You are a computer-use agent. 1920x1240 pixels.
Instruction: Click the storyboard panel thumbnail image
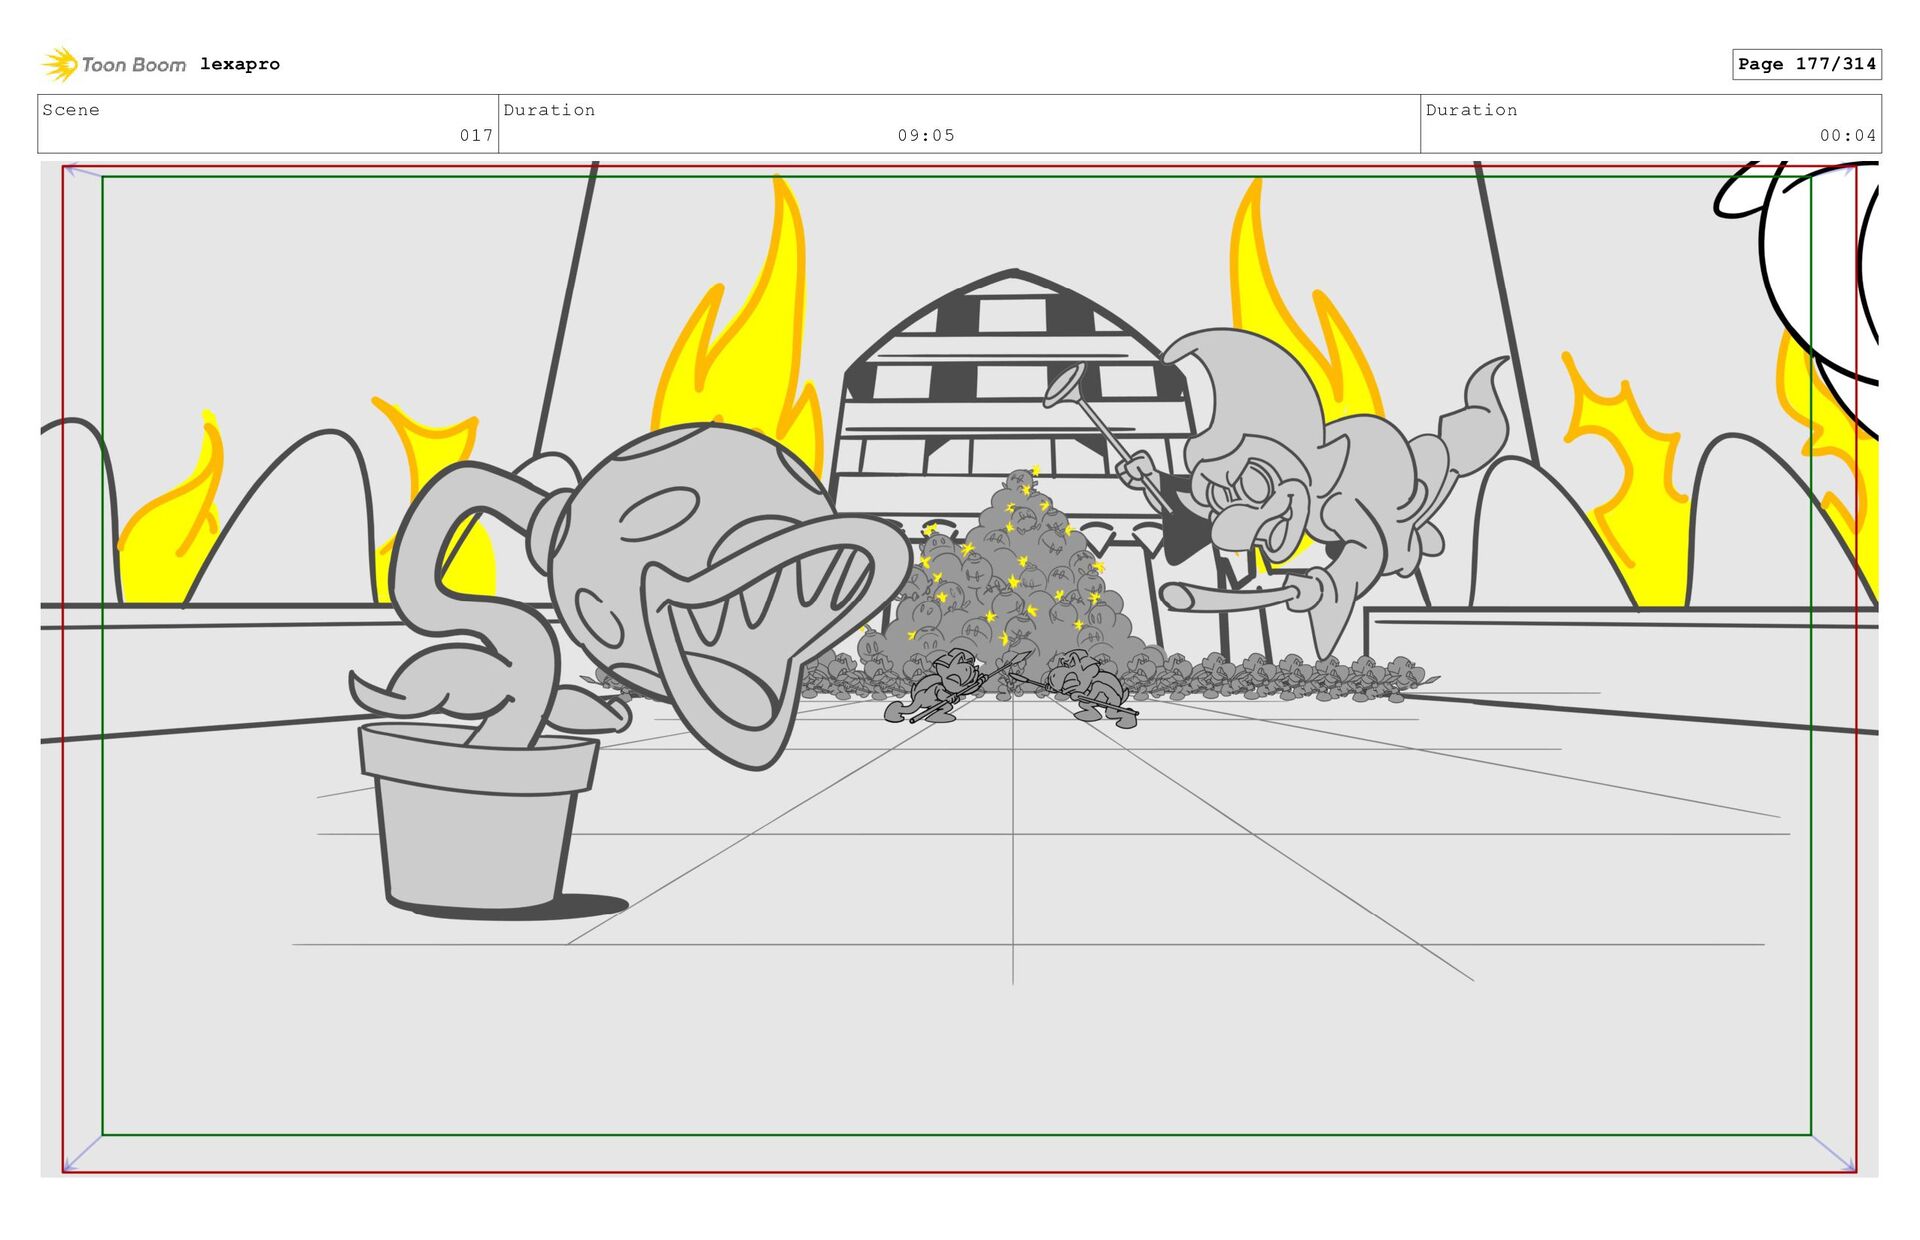tap(959, 669)
